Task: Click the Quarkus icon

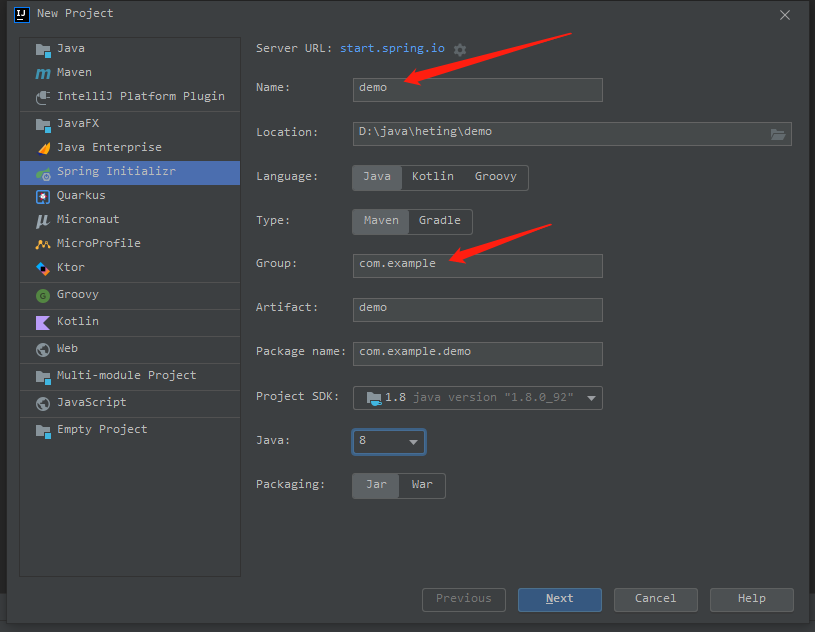Action: tap(43, 196)
